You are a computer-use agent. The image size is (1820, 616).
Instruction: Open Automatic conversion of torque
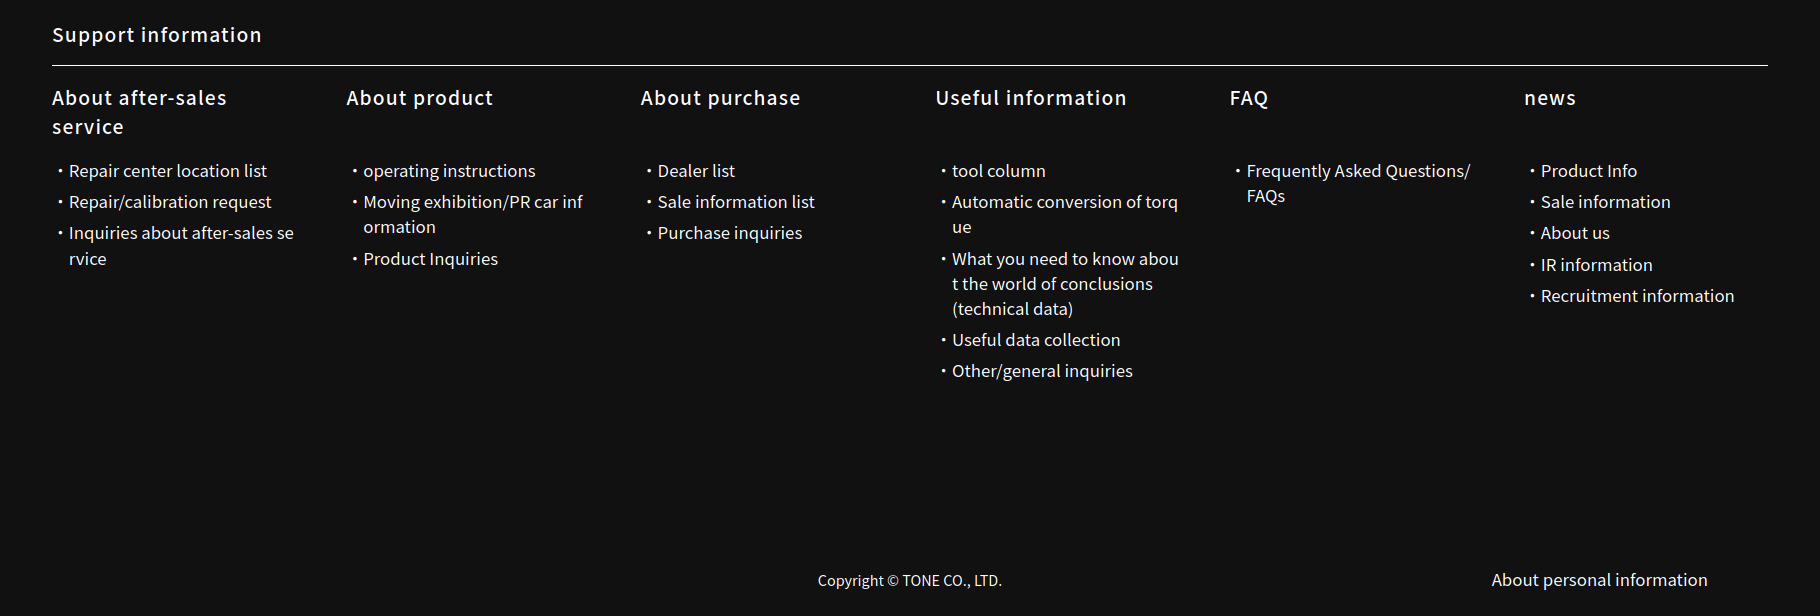(1064, 203)
